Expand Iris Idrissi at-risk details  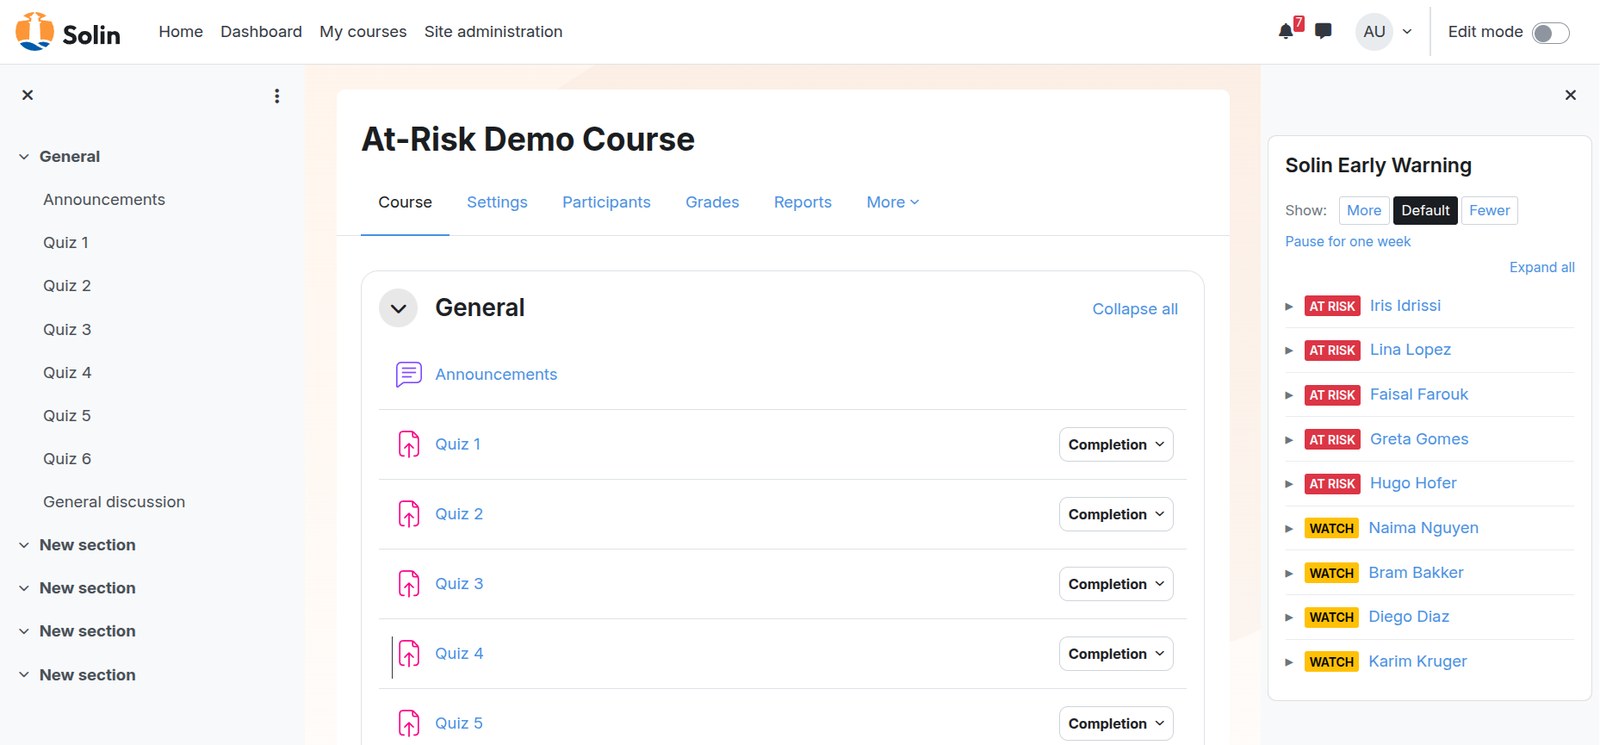point(1289,306)
